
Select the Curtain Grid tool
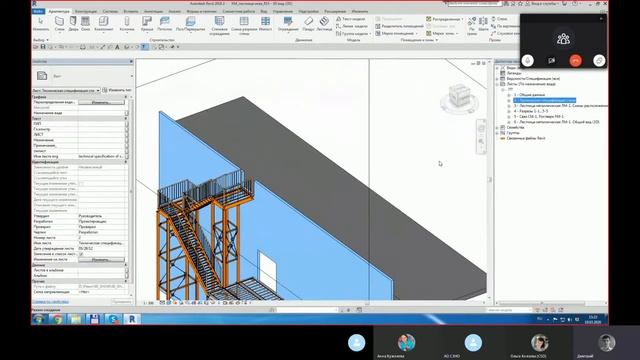click(244, 26)
